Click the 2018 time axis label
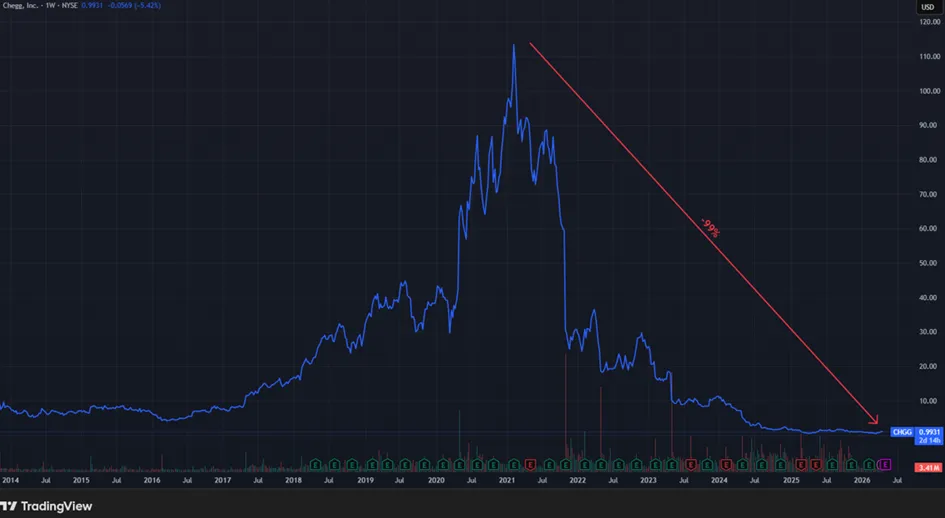 [x=294, y=480]
